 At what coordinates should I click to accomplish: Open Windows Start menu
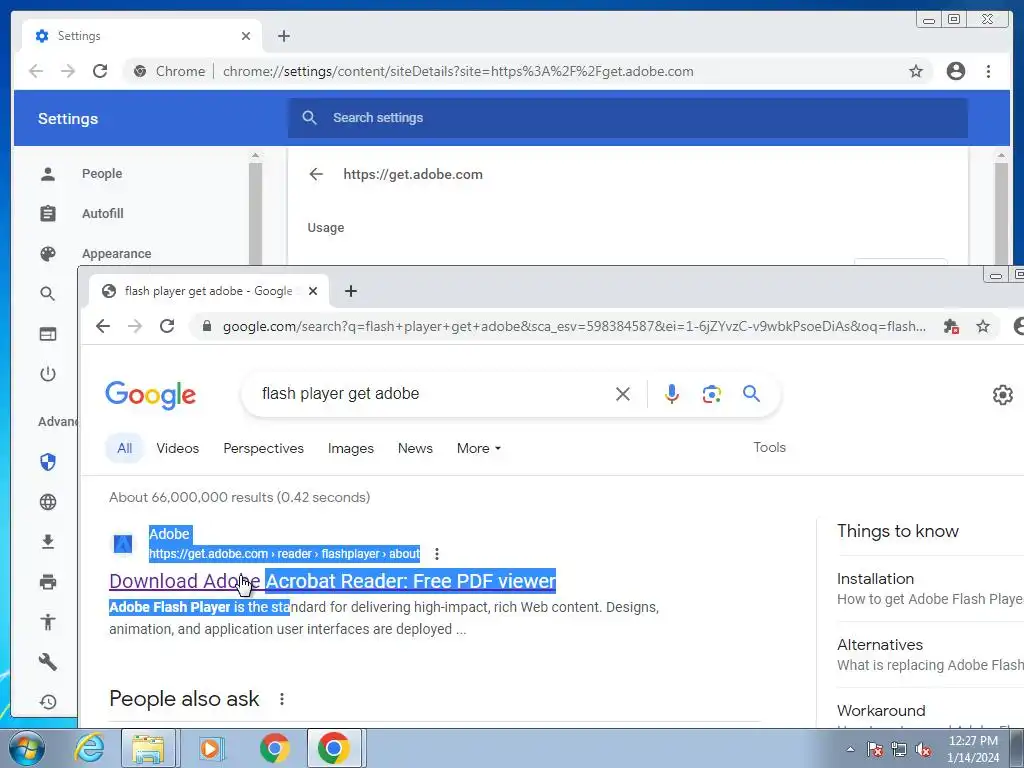[26, 748]
